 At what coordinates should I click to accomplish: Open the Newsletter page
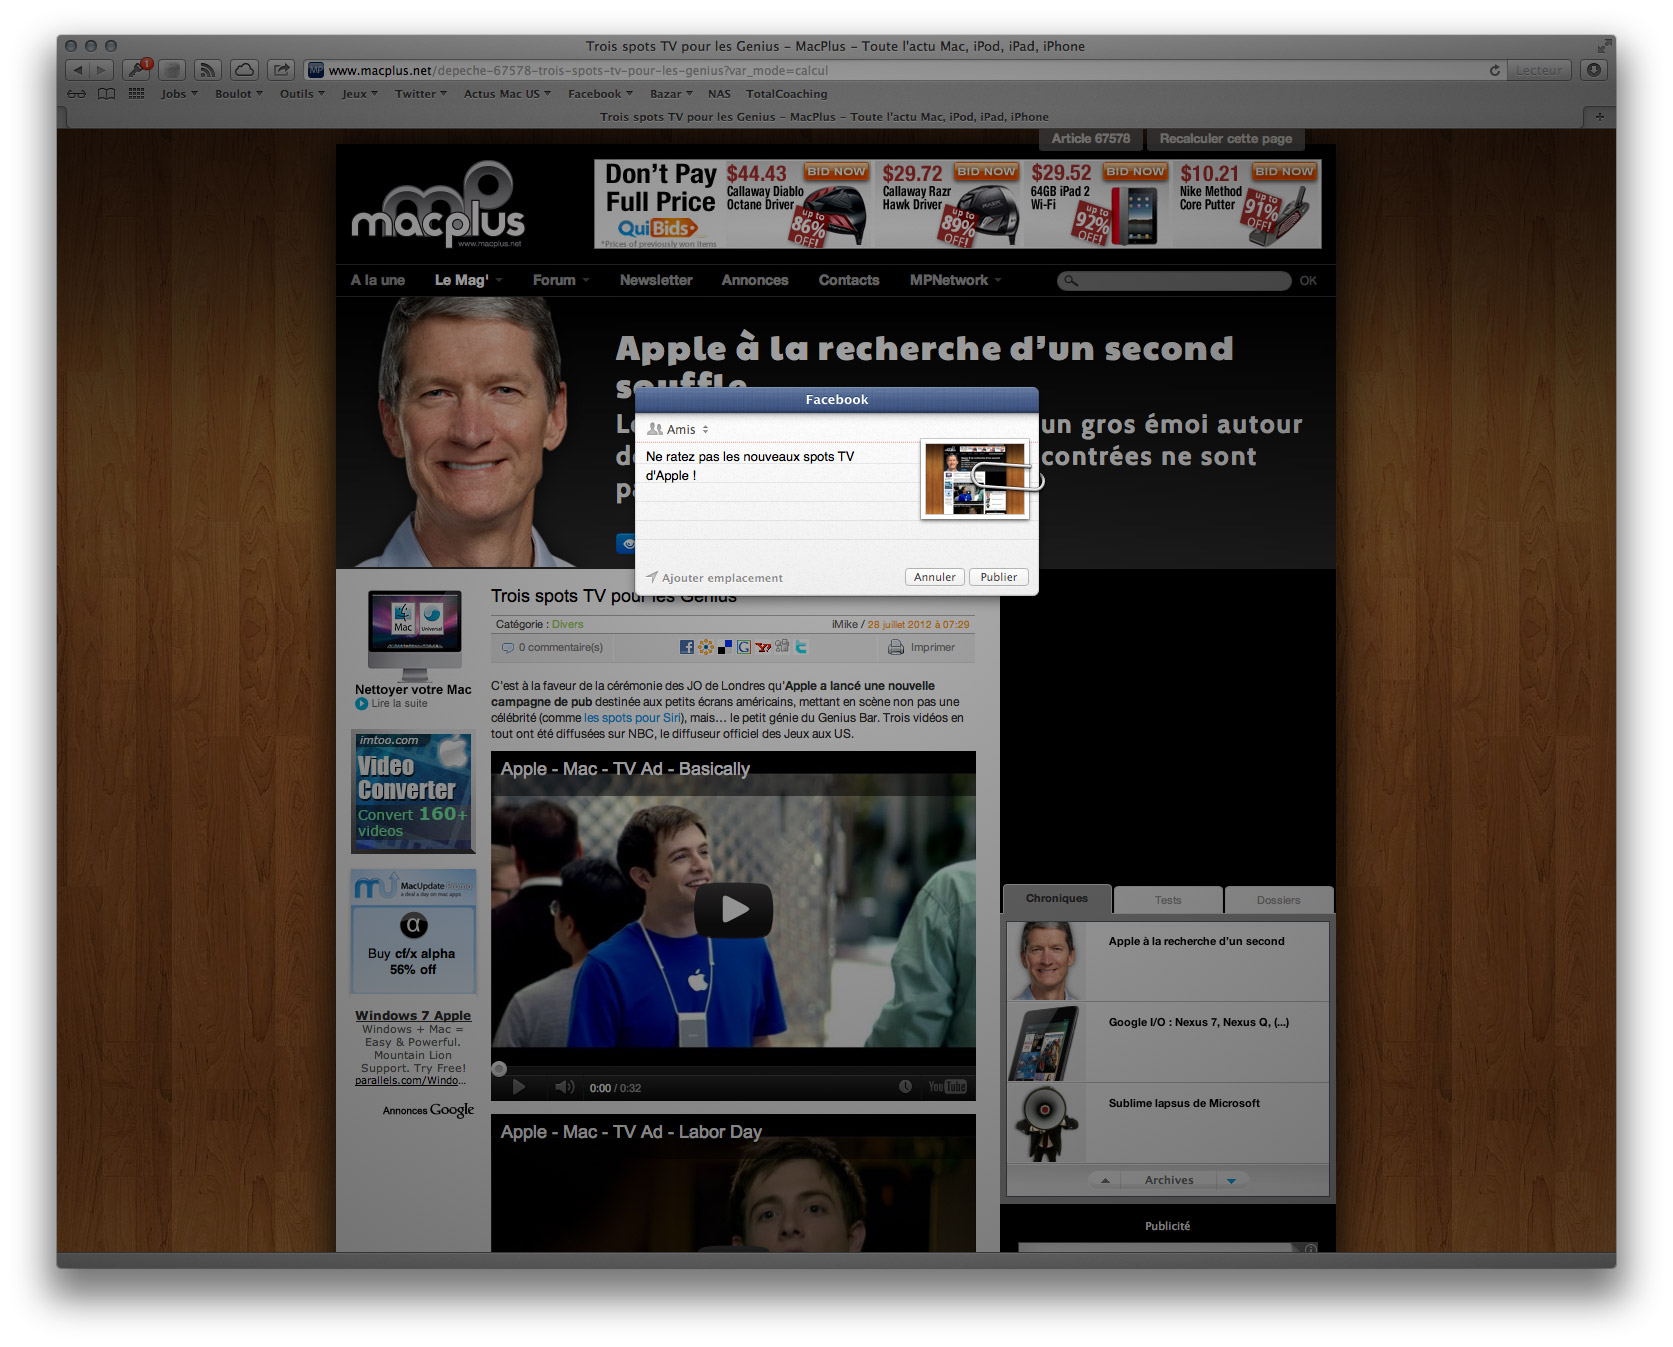coord(656,280)
